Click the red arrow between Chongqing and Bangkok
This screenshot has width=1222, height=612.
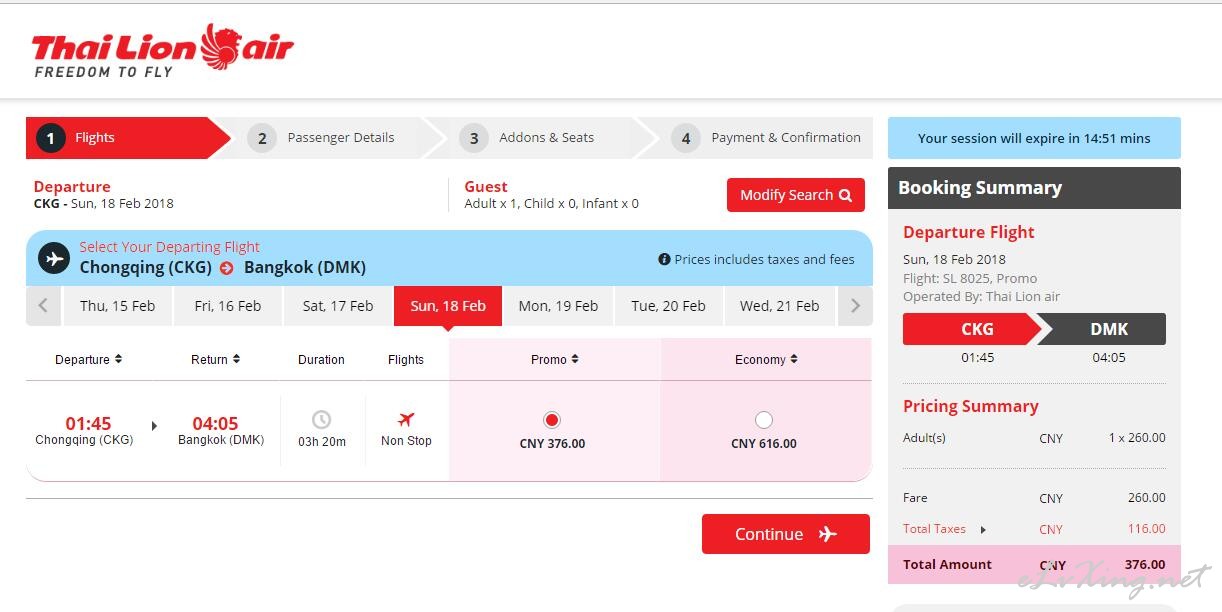tap(227, 268)
